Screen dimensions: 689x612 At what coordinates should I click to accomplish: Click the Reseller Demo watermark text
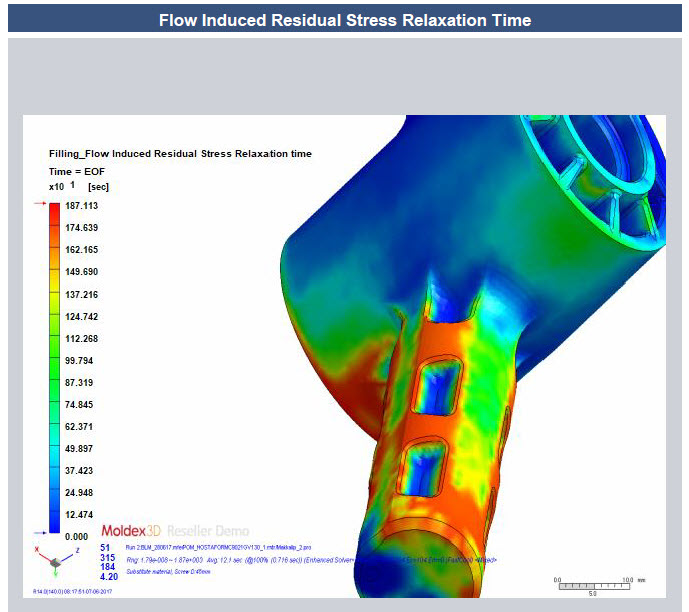click(208, 530)
